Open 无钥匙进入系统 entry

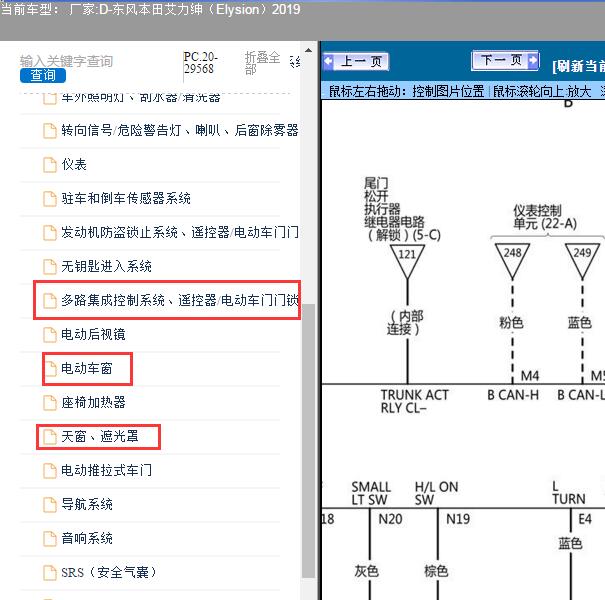point(106,266)
